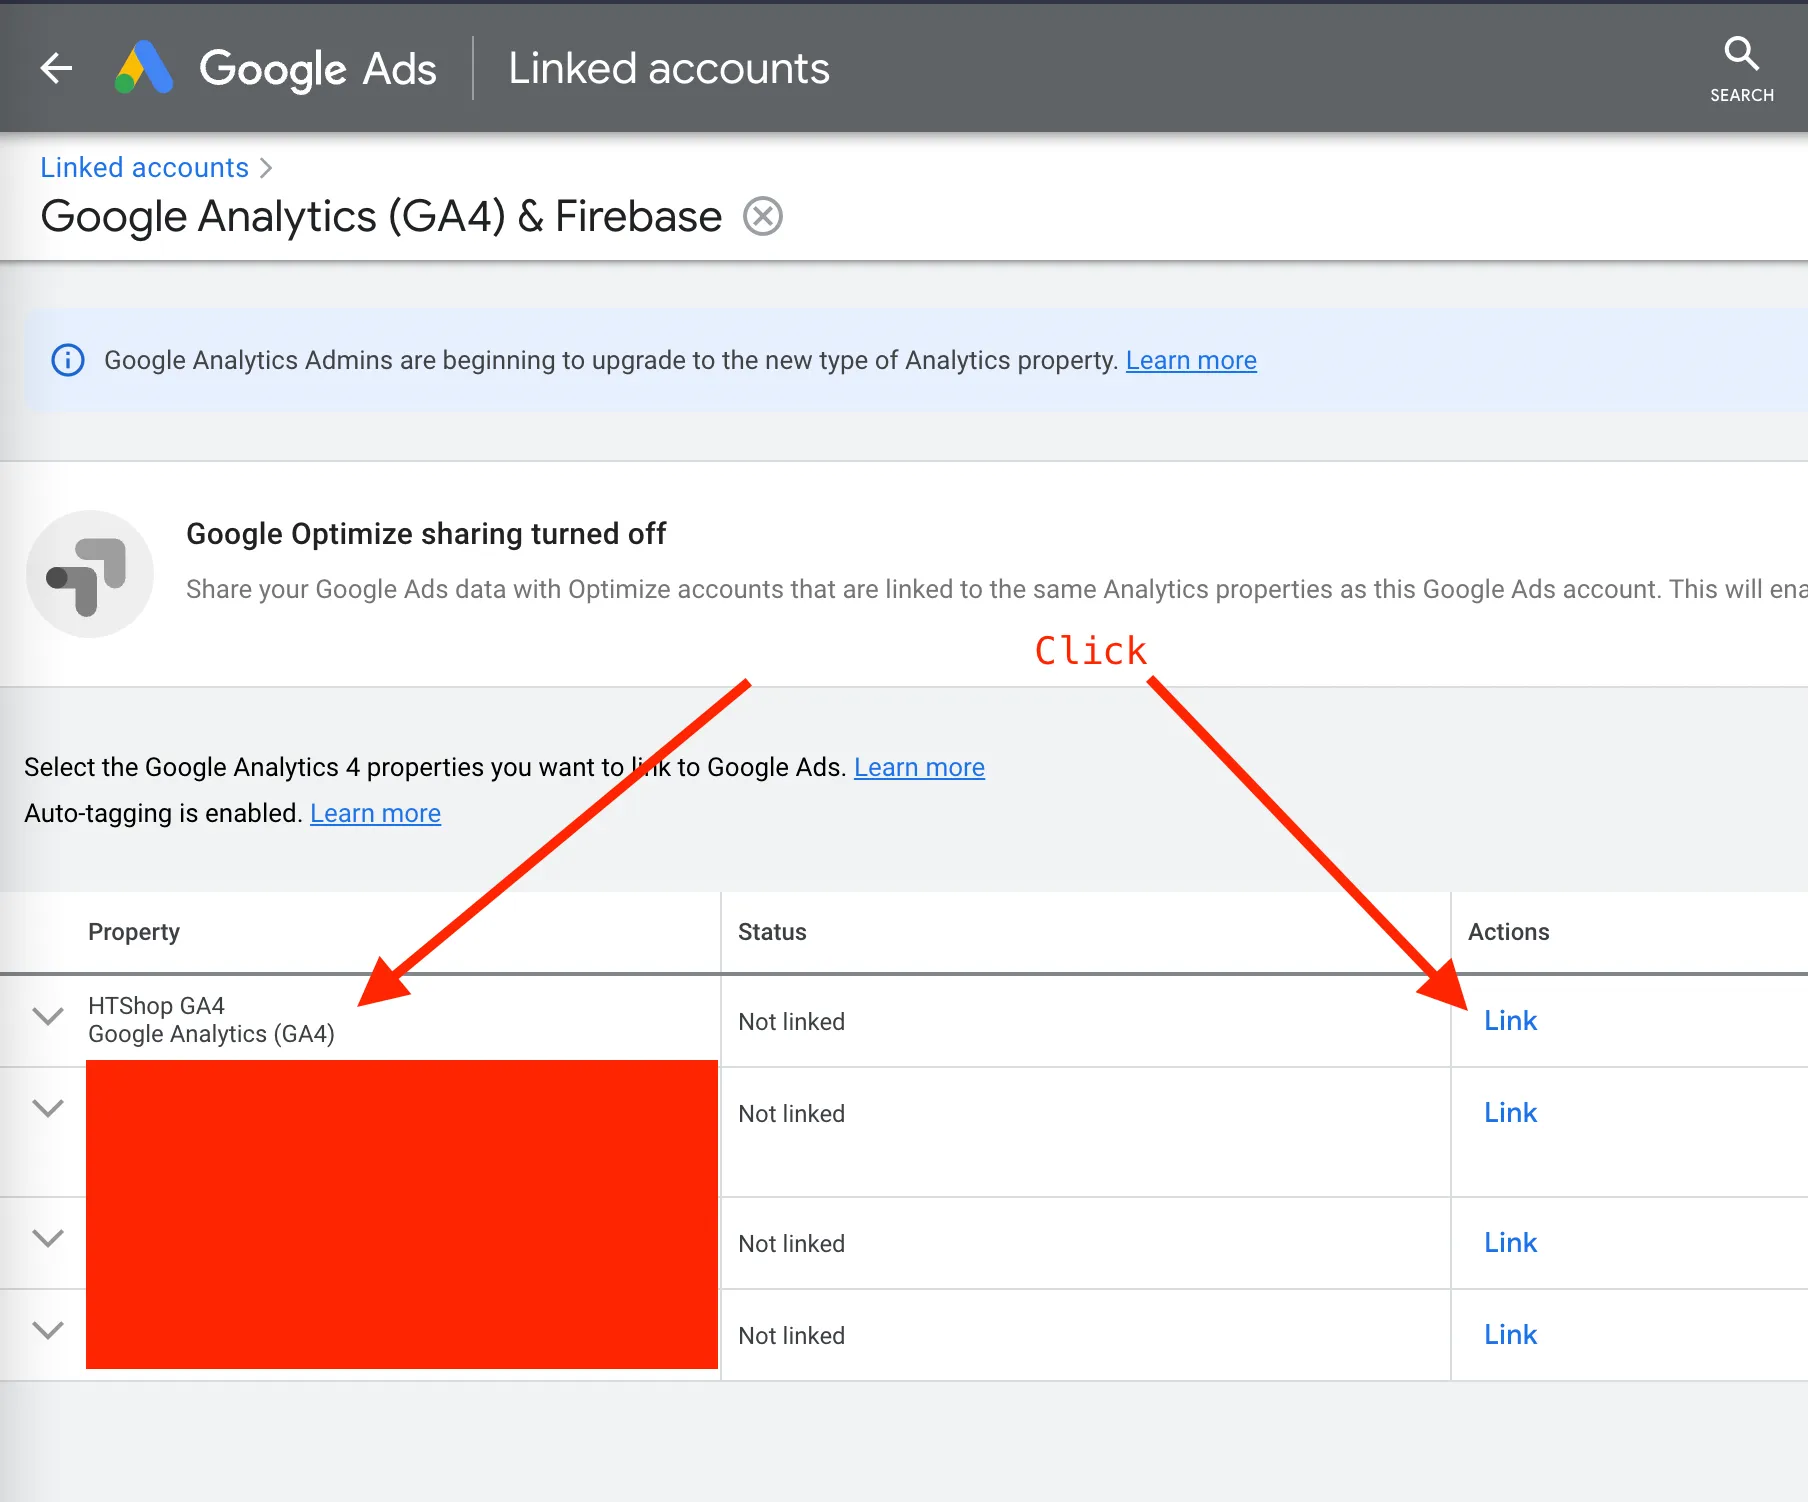Image resolution: width=1808 pixels, height=1502 pixels.
Task: Open Learn more about linking GA4 properties
Action: [x=919, y=767]
